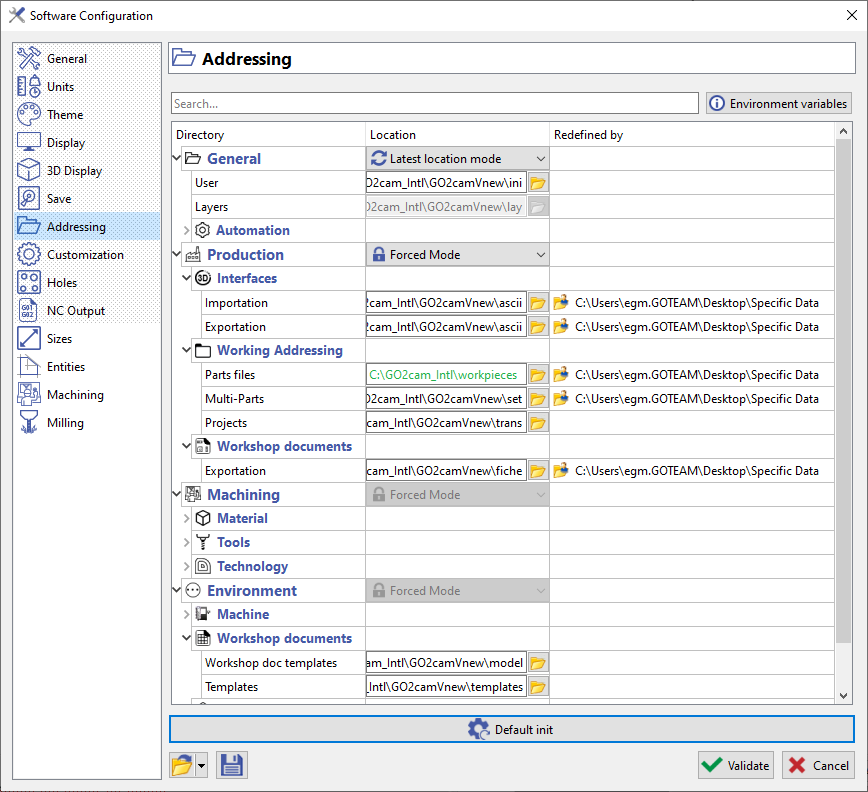The image size is (868, 792).
Task: Browse folder for Multi-Parts location
Action: 538,399
